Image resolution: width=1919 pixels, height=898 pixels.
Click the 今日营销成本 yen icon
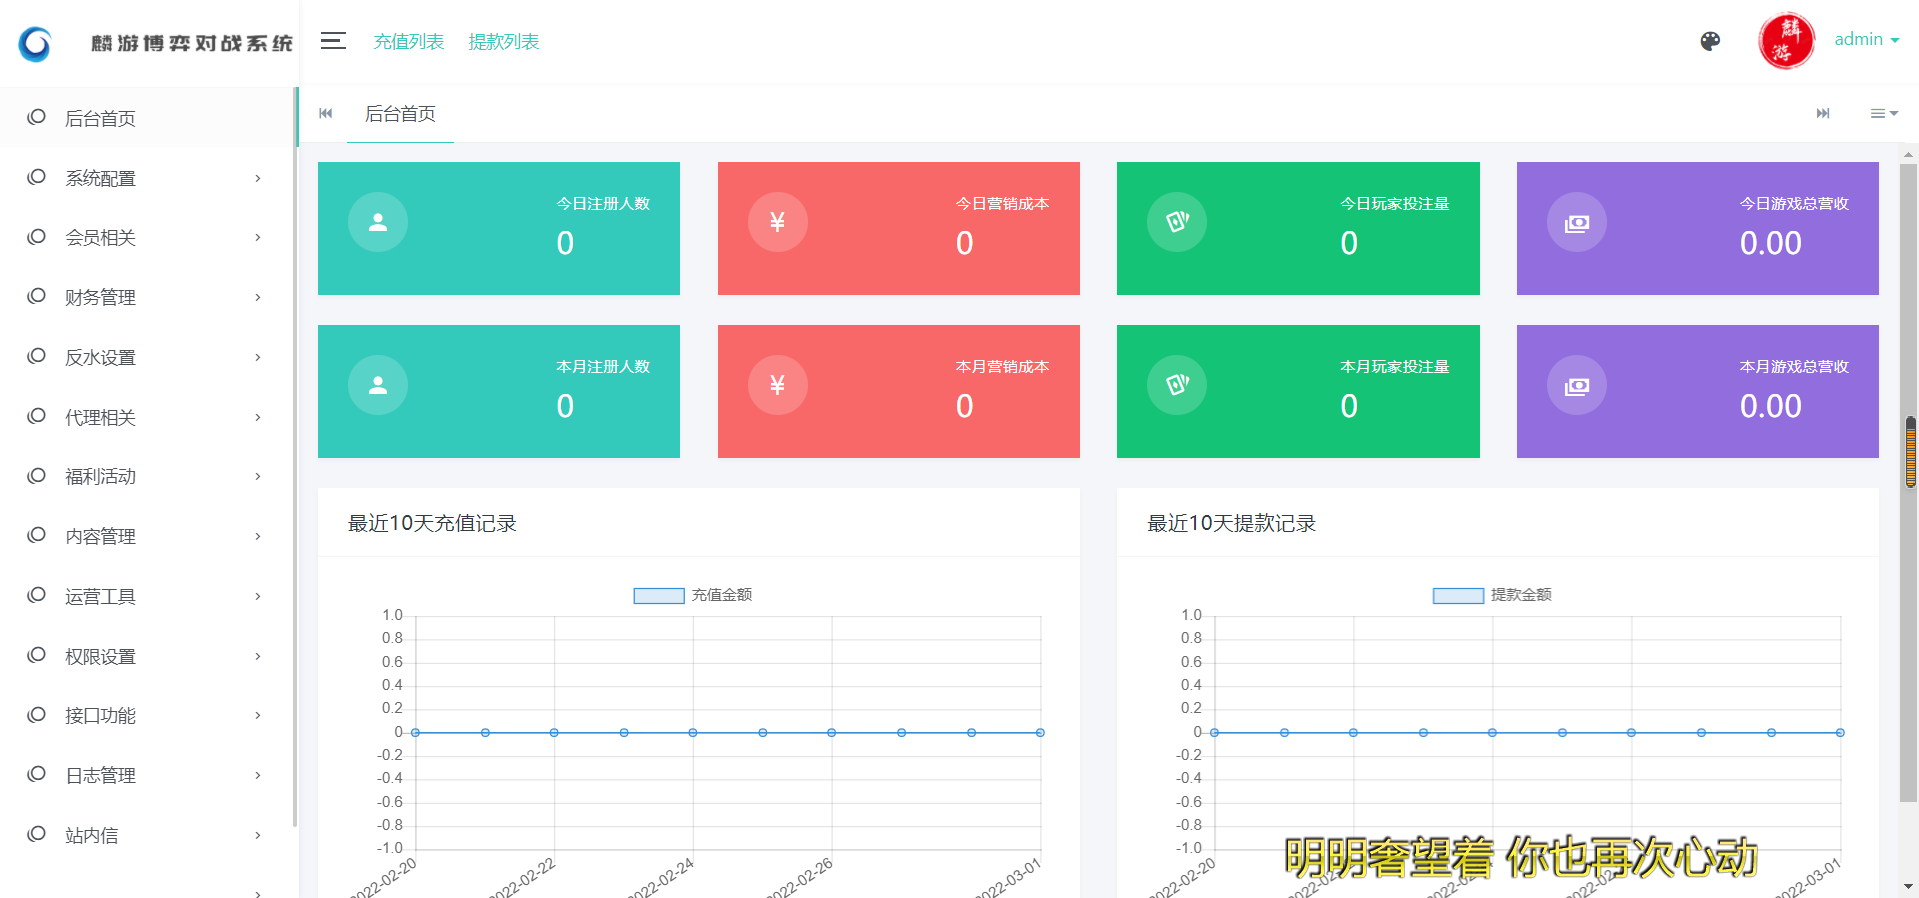(x=777, y=222)
